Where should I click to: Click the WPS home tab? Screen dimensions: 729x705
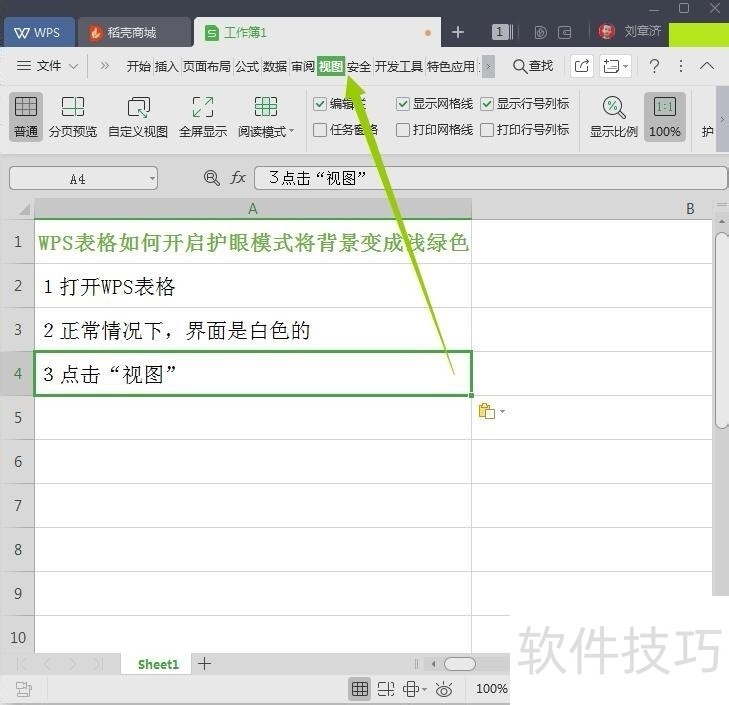click(39, 32)
